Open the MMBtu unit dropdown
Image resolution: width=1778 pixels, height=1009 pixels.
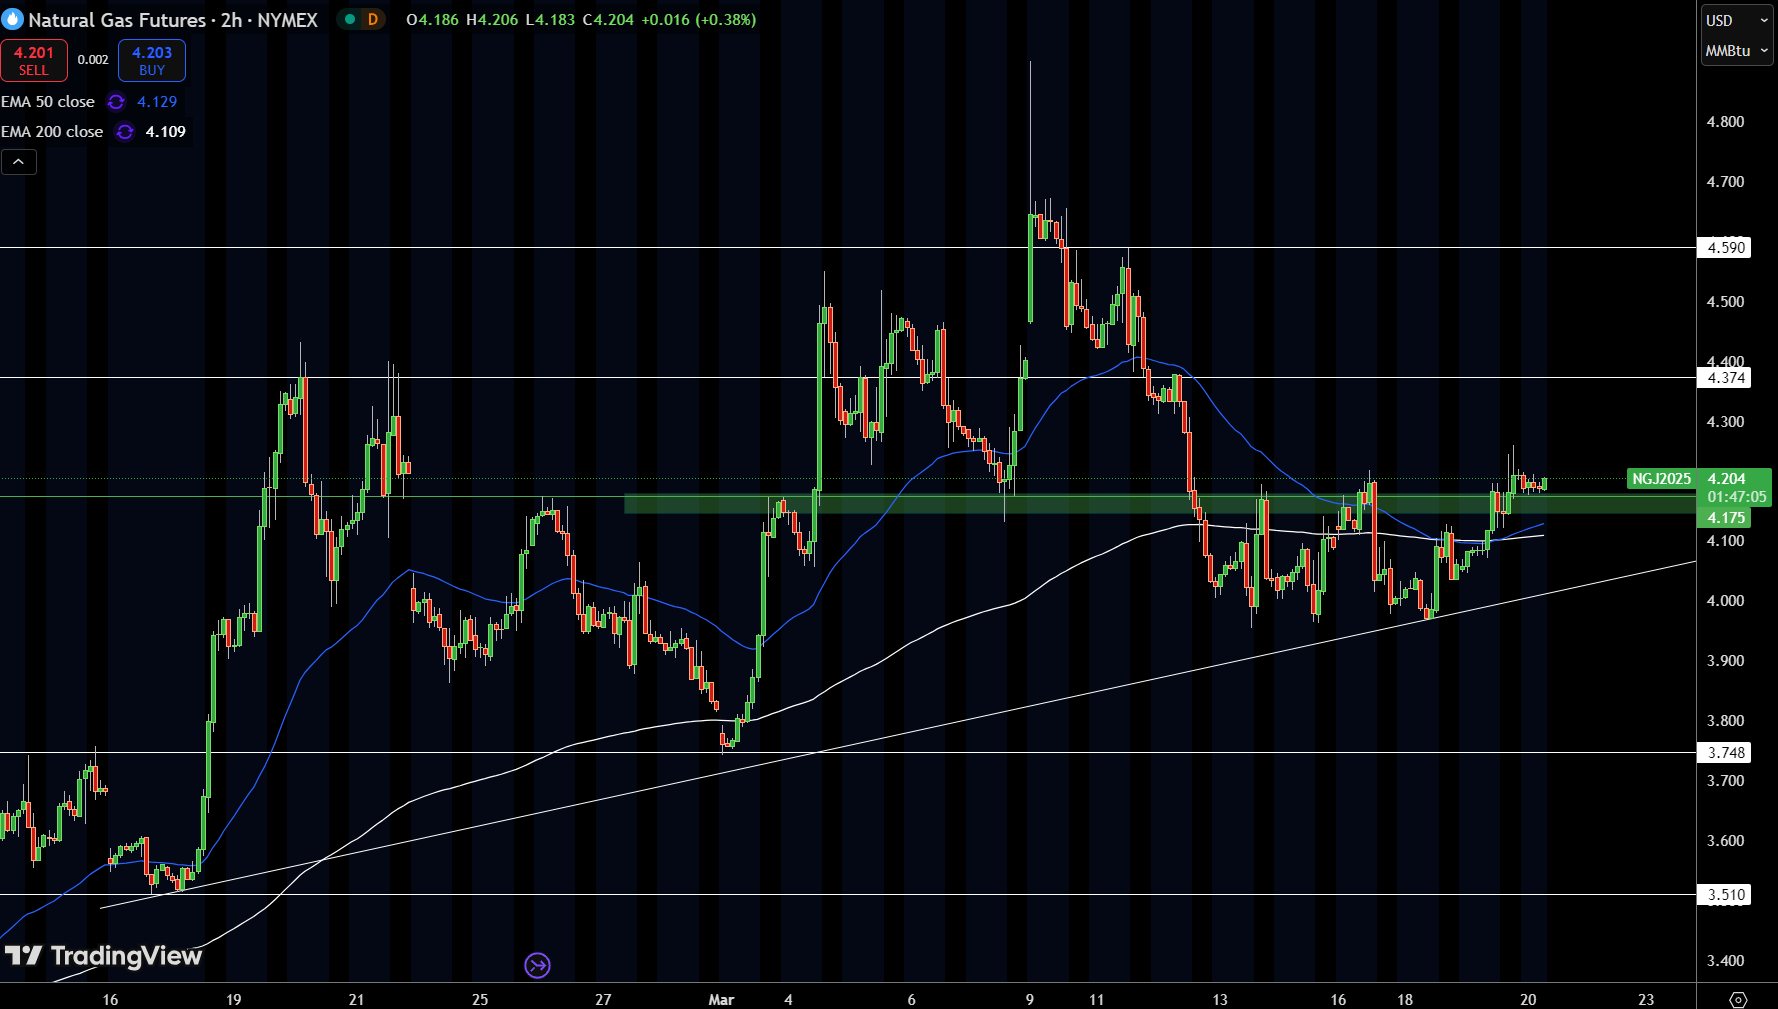tap(1737, 50)
